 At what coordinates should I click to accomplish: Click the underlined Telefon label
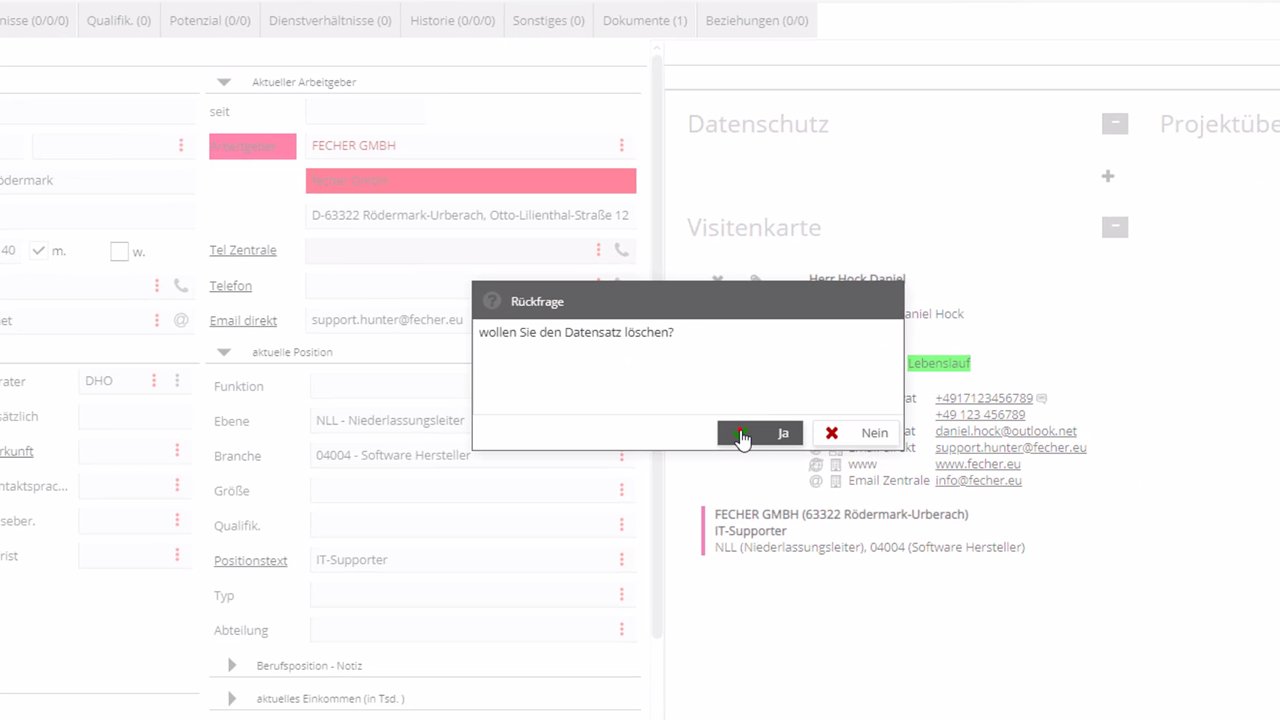tap(231, 286)
